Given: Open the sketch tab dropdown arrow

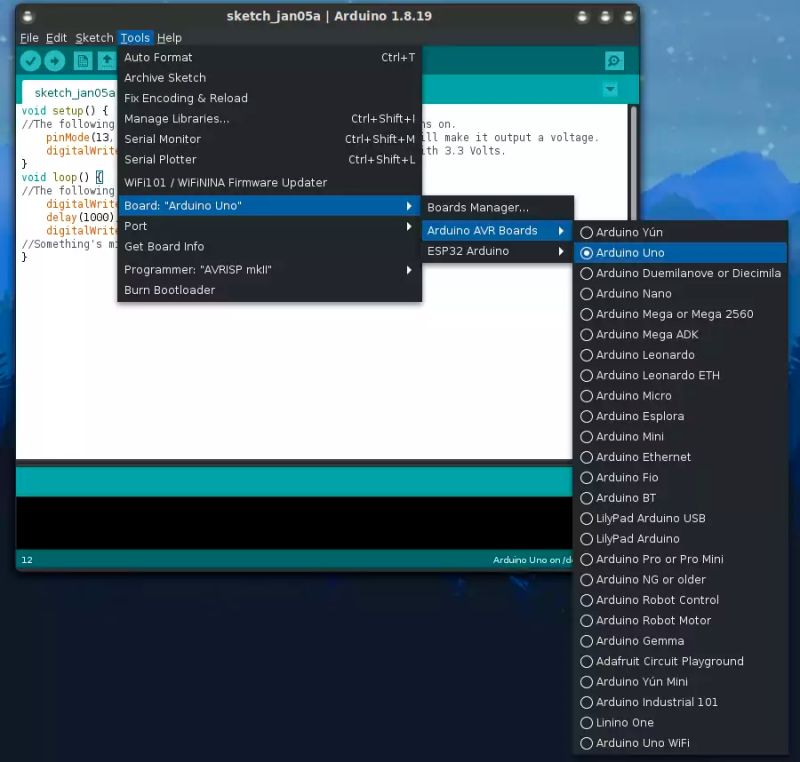Looking at the screenshot, I should tap(609, 90).
